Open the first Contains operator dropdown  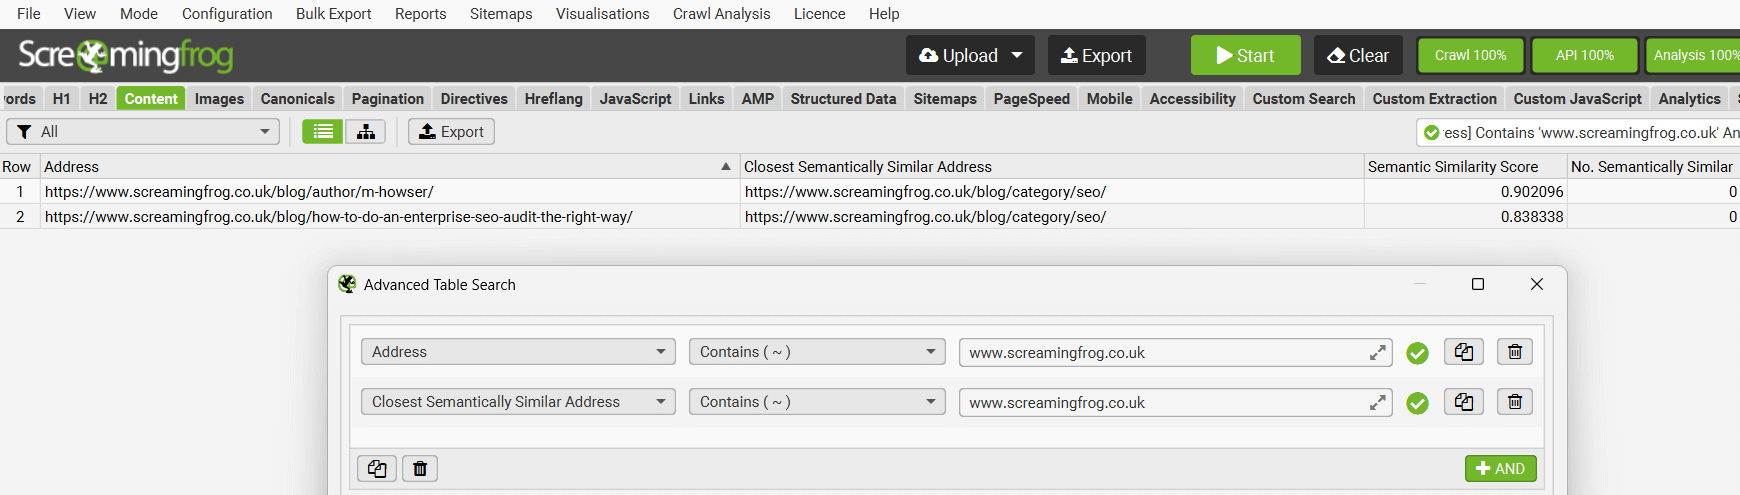(817, 352)
